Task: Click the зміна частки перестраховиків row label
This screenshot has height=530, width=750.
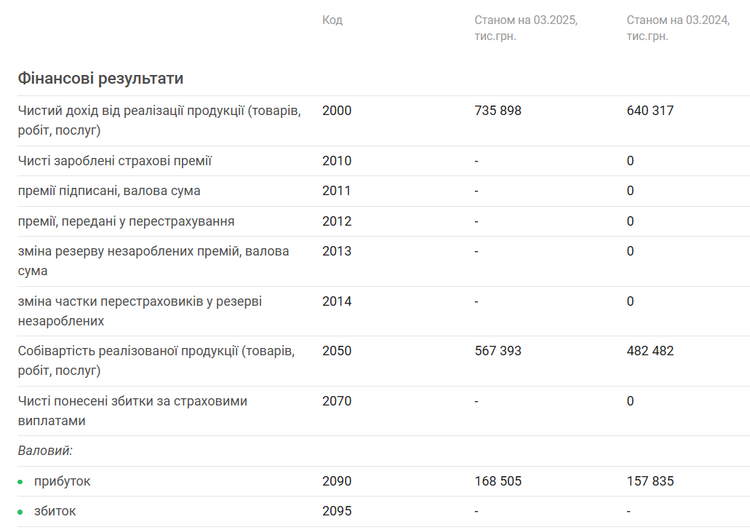Action: (x=140, y=311)
